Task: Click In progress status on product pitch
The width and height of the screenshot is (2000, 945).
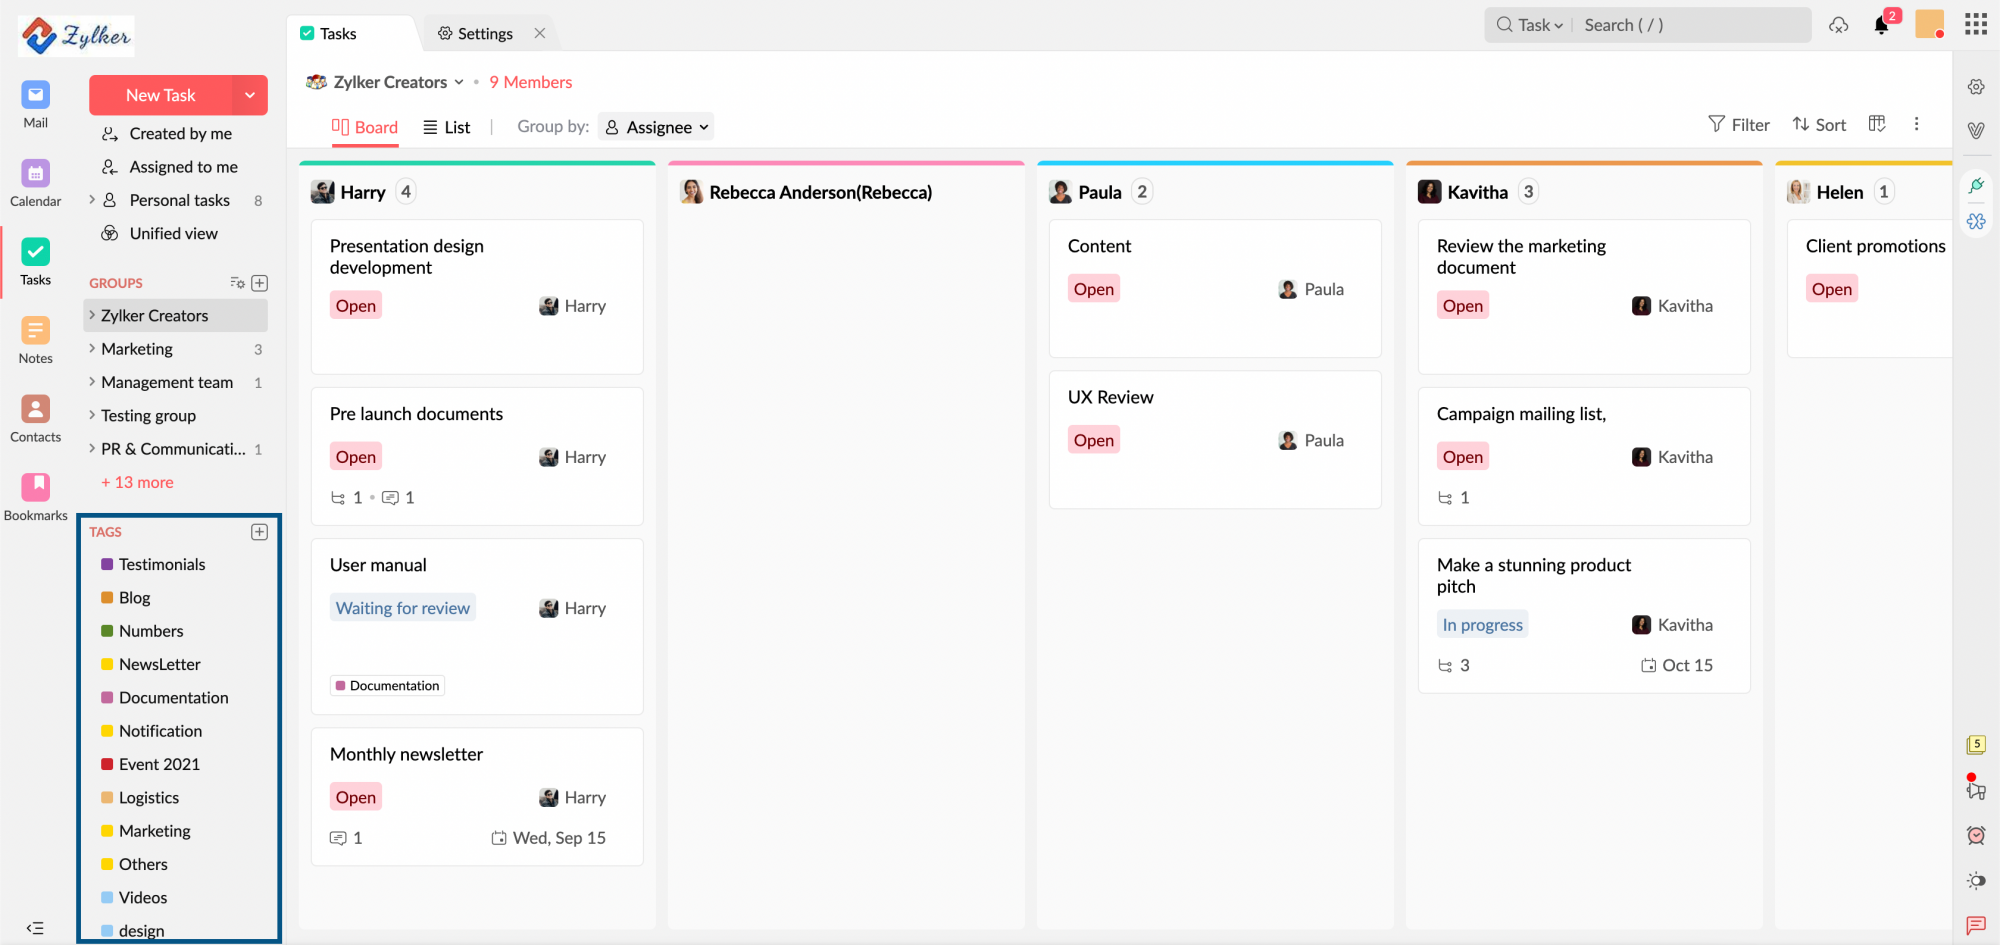Action: 1482,625
